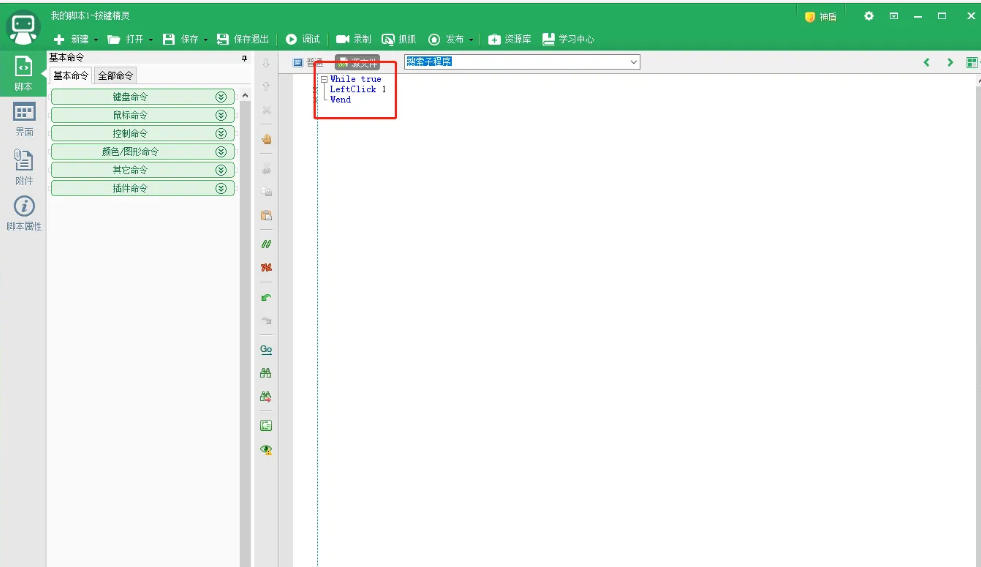The width and height of the screenshot is (981, 567).
Task: Open the 界面 interface panel in sidebar
Action: (24, 118)
